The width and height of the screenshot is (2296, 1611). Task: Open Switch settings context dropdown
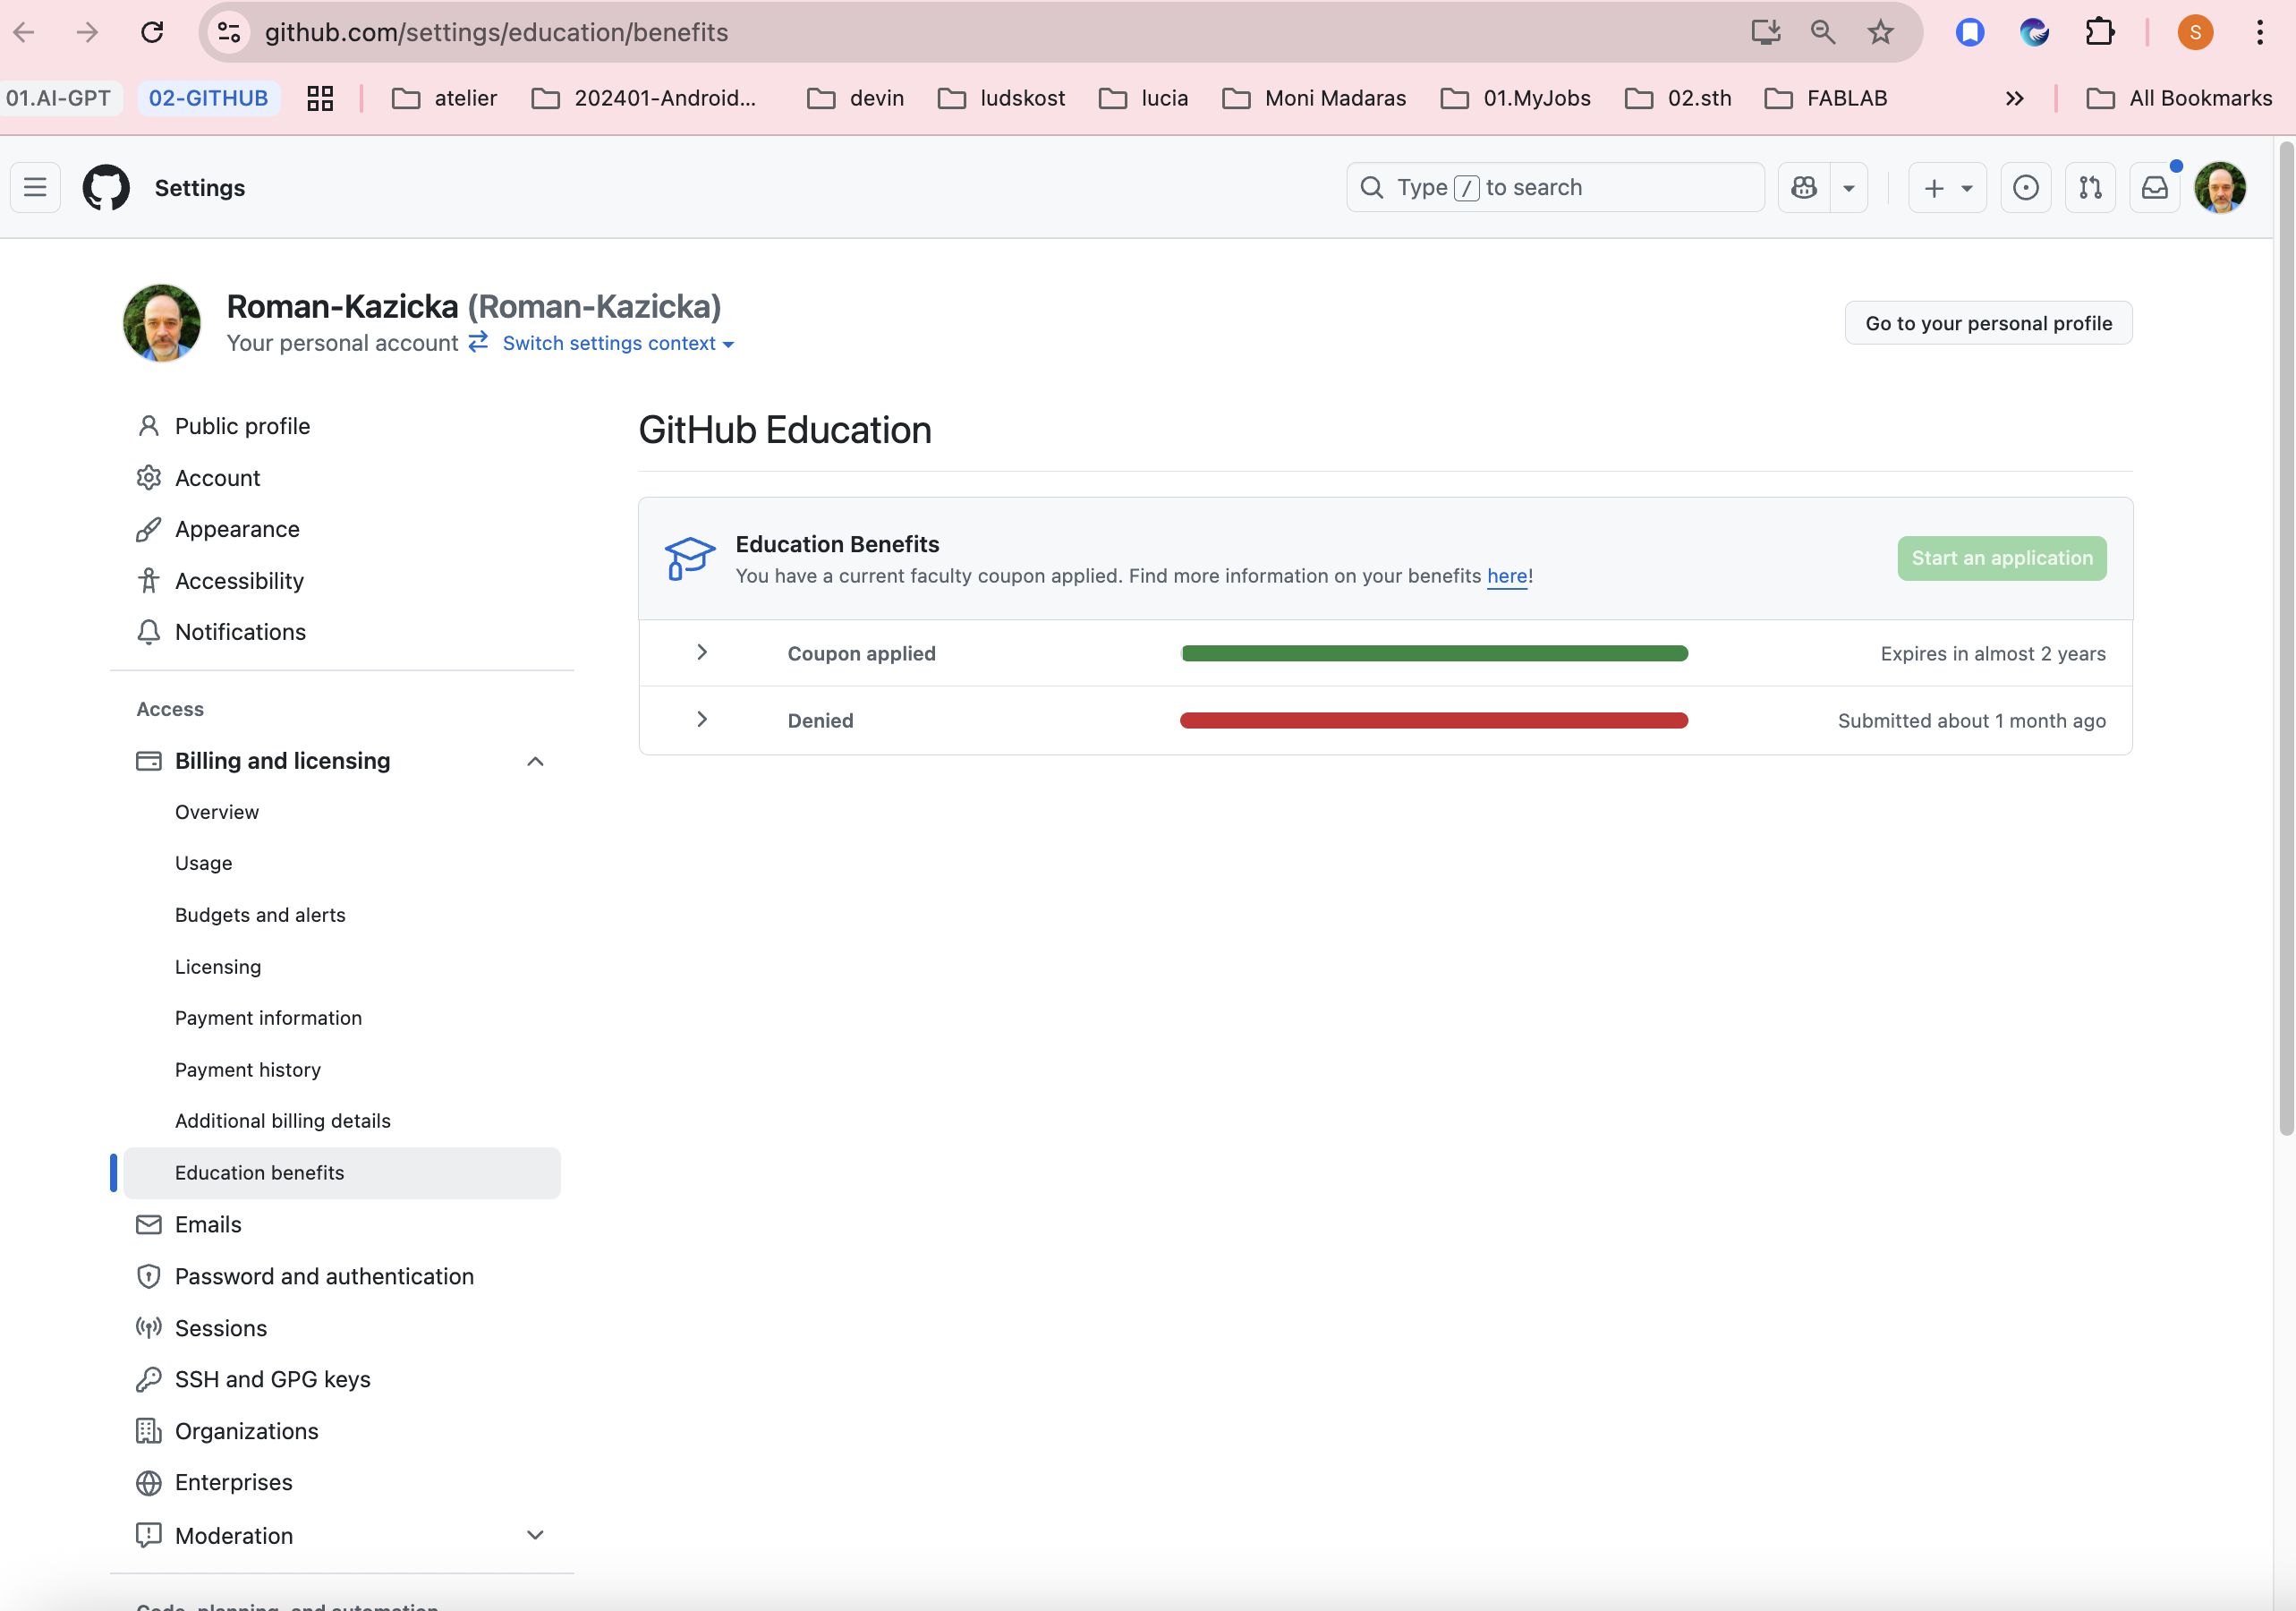point(617,343)
